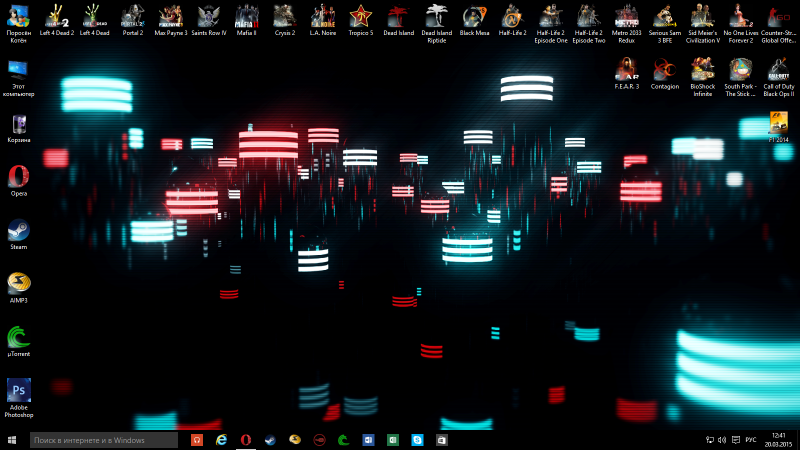Screen dimensions: 800x450
Task: Launch Internet Explorer from the taskbar
Action: point(221,440)
